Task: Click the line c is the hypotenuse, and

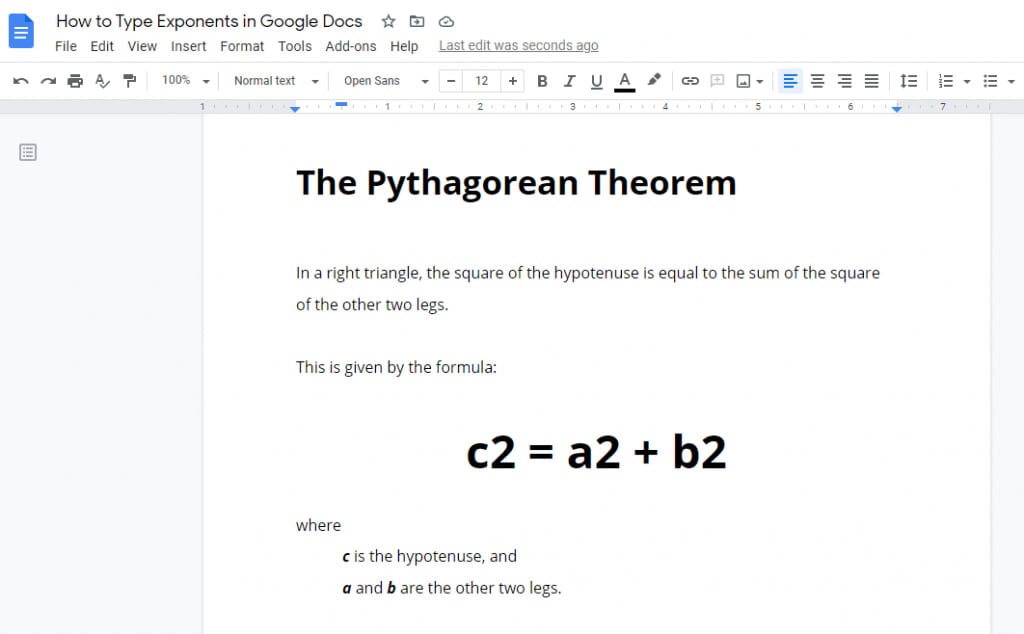Action: tap(430, 556)
